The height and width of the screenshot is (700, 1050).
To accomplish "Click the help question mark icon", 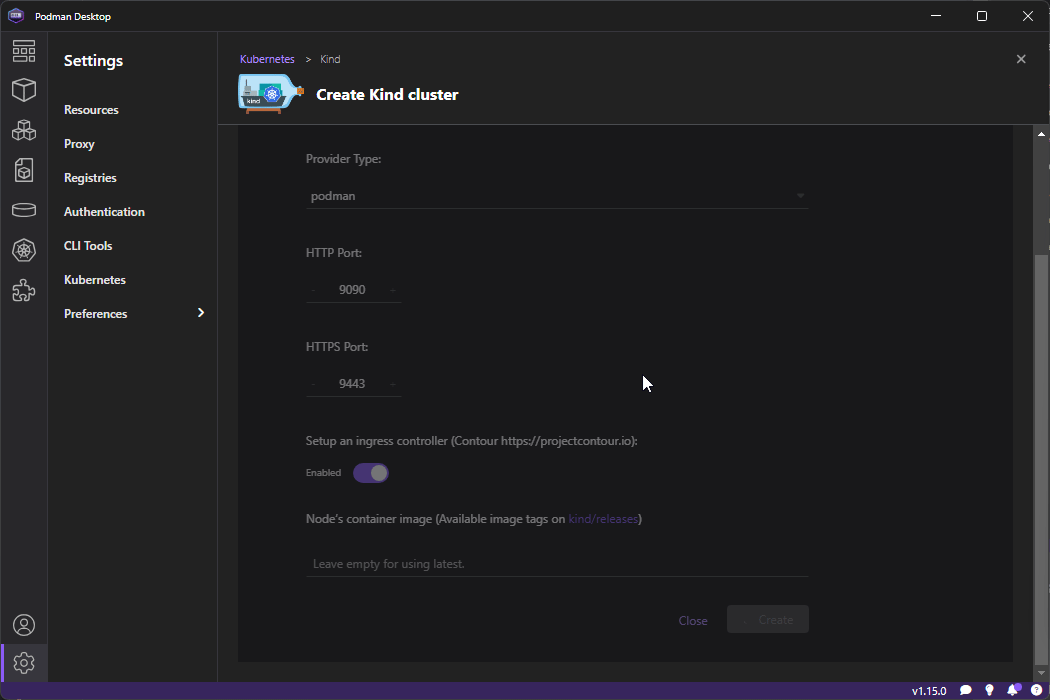I will [1037, 690].
